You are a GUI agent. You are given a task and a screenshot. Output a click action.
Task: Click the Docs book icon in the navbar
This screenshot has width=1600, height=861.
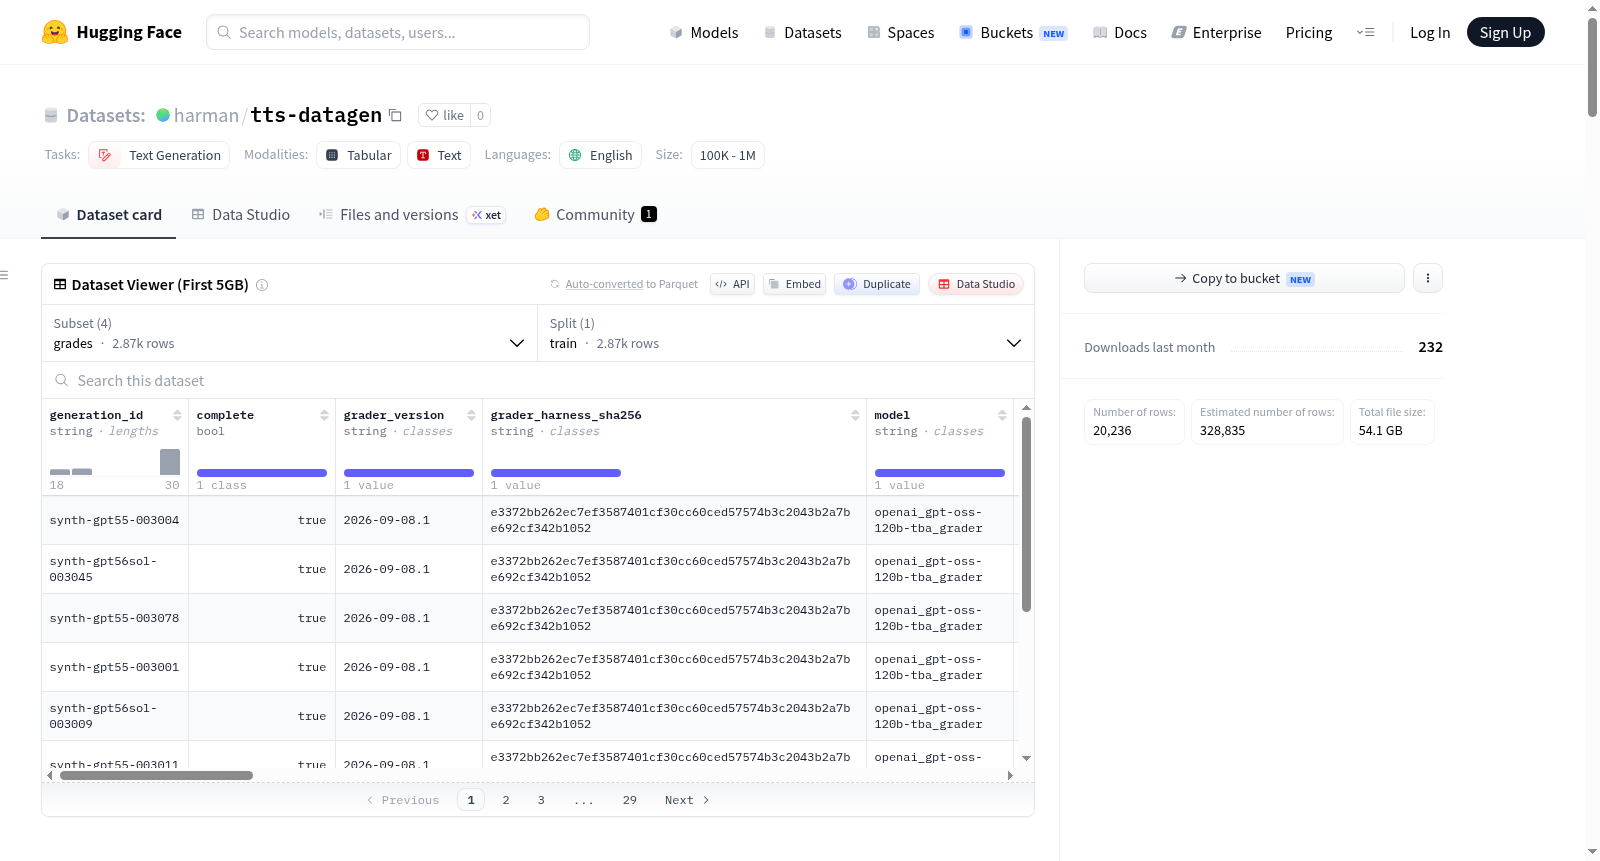click(1100, 33)
